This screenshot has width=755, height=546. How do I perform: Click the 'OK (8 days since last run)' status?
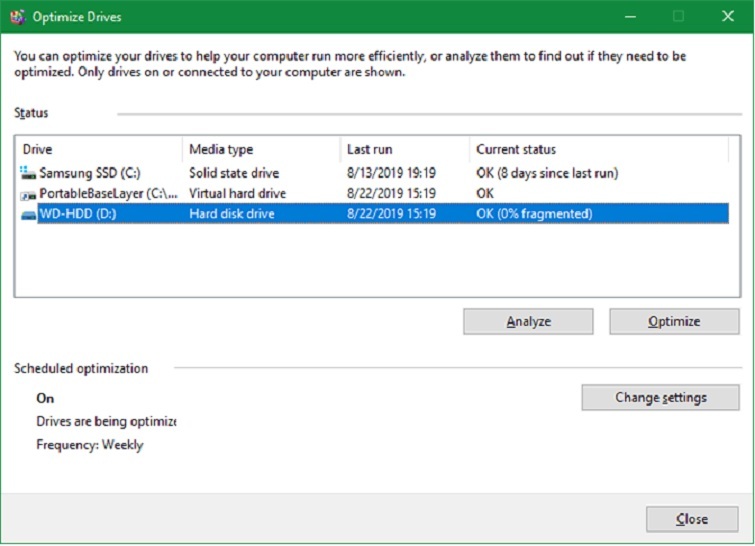click(546, 173)
